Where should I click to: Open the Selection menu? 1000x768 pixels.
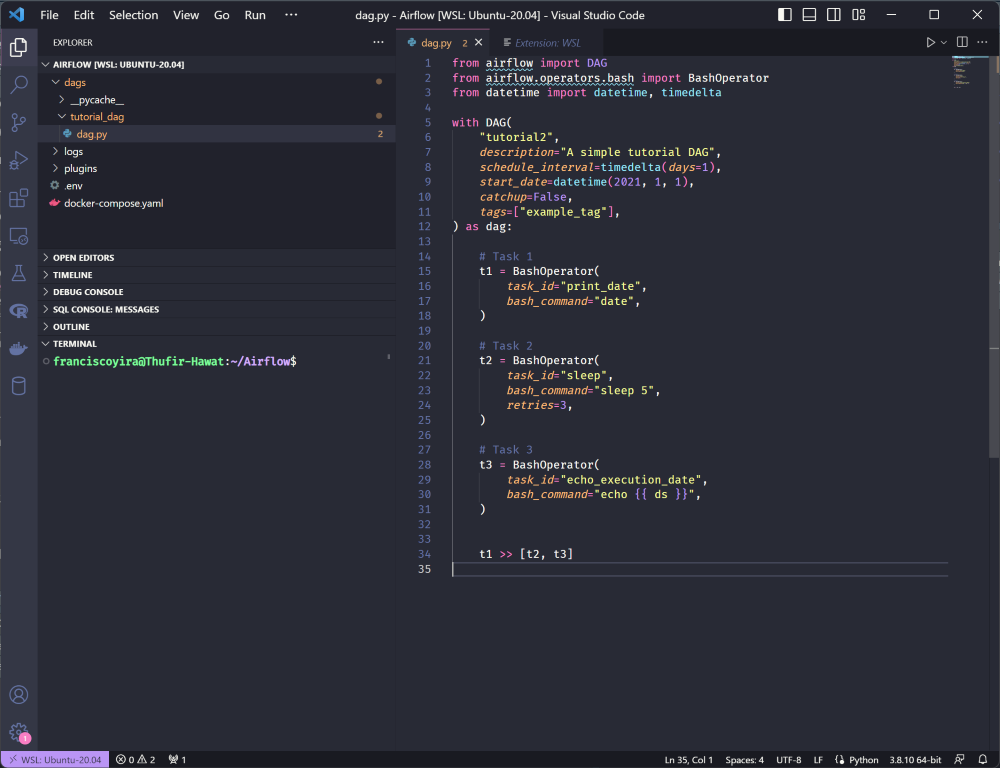[x=133, y=15]
